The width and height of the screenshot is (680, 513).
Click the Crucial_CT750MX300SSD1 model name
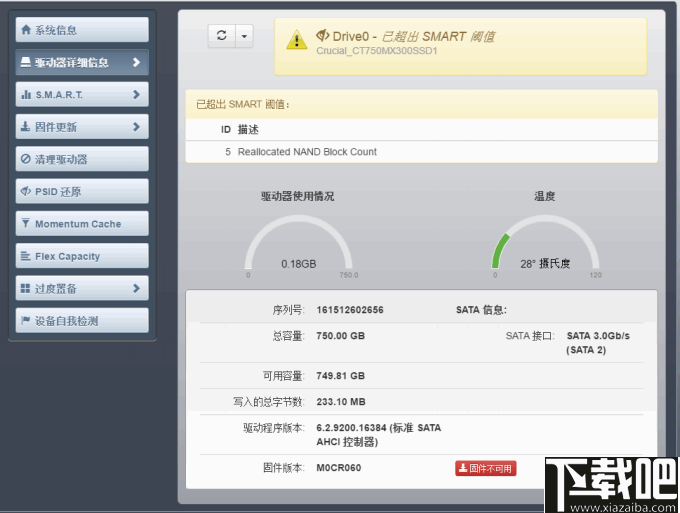(x=377, y=51)
